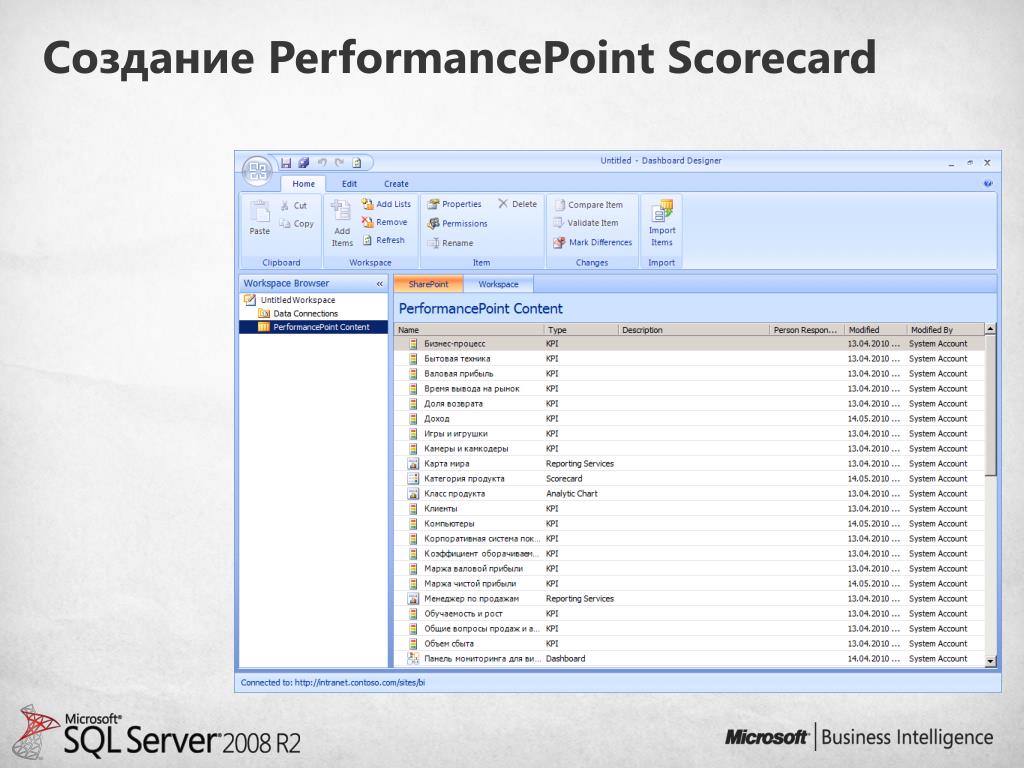Click the Время вывода на рынок icon

[413, 389]
